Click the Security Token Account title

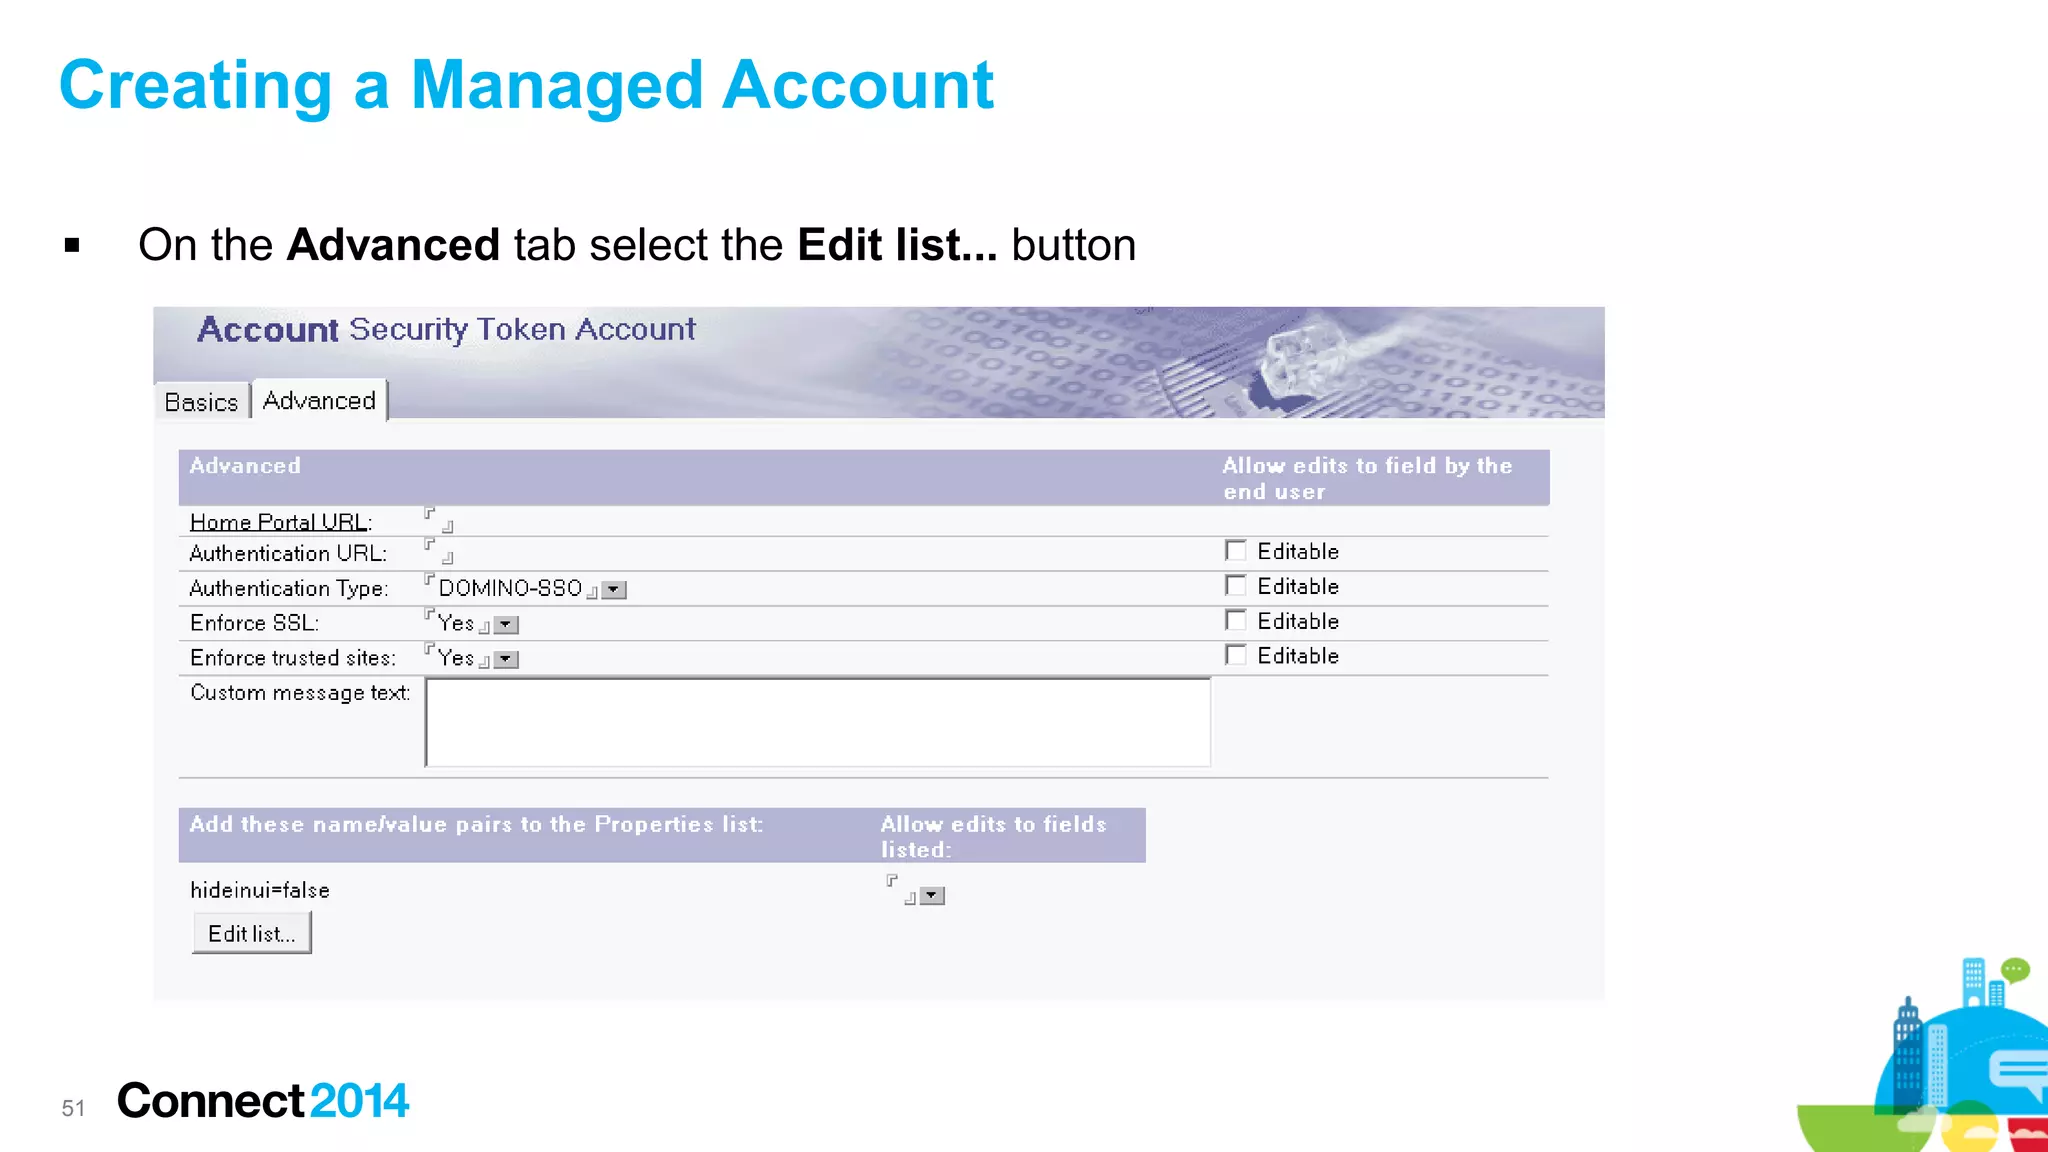tap(523, 329)
